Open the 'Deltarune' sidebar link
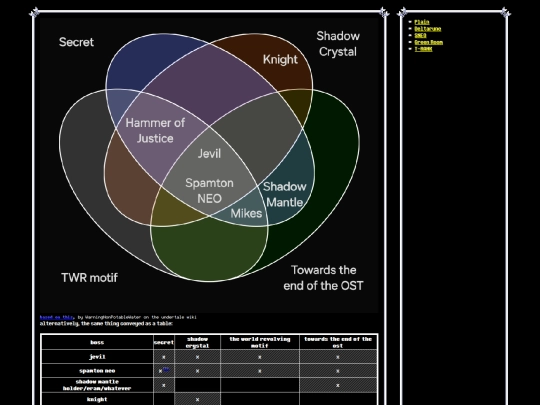 point(427,29)
